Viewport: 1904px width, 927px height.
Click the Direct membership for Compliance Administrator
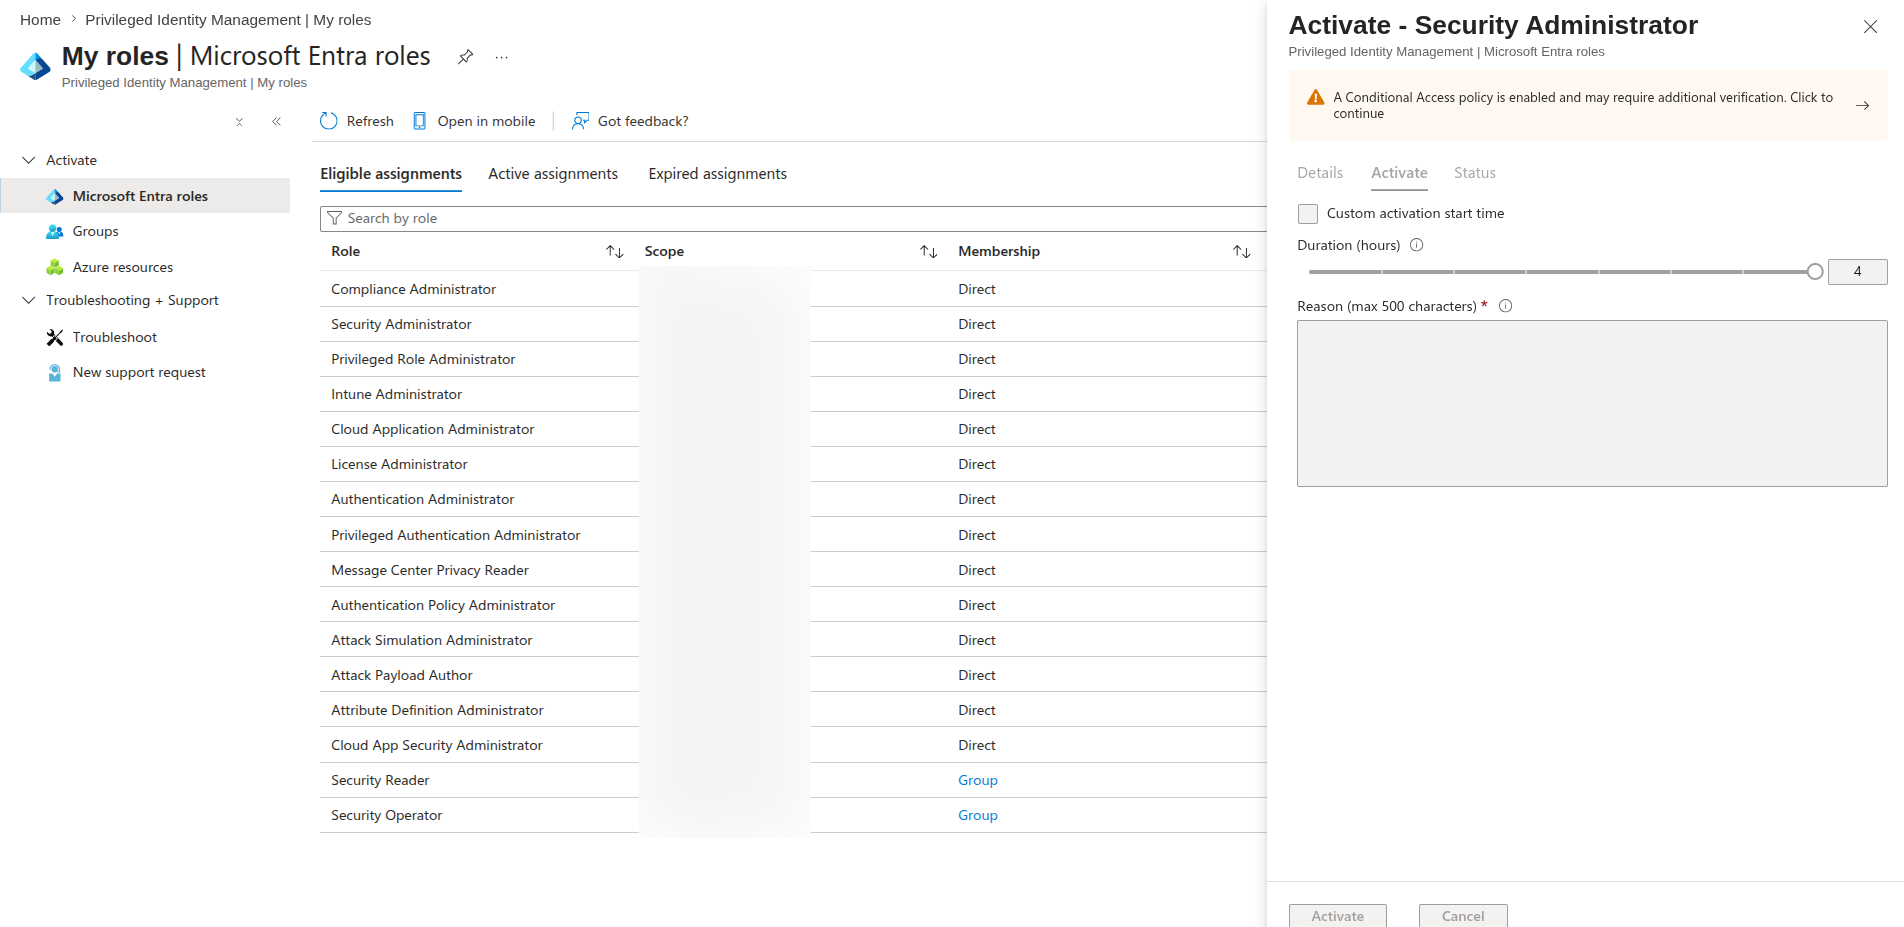tap(977, 289)
